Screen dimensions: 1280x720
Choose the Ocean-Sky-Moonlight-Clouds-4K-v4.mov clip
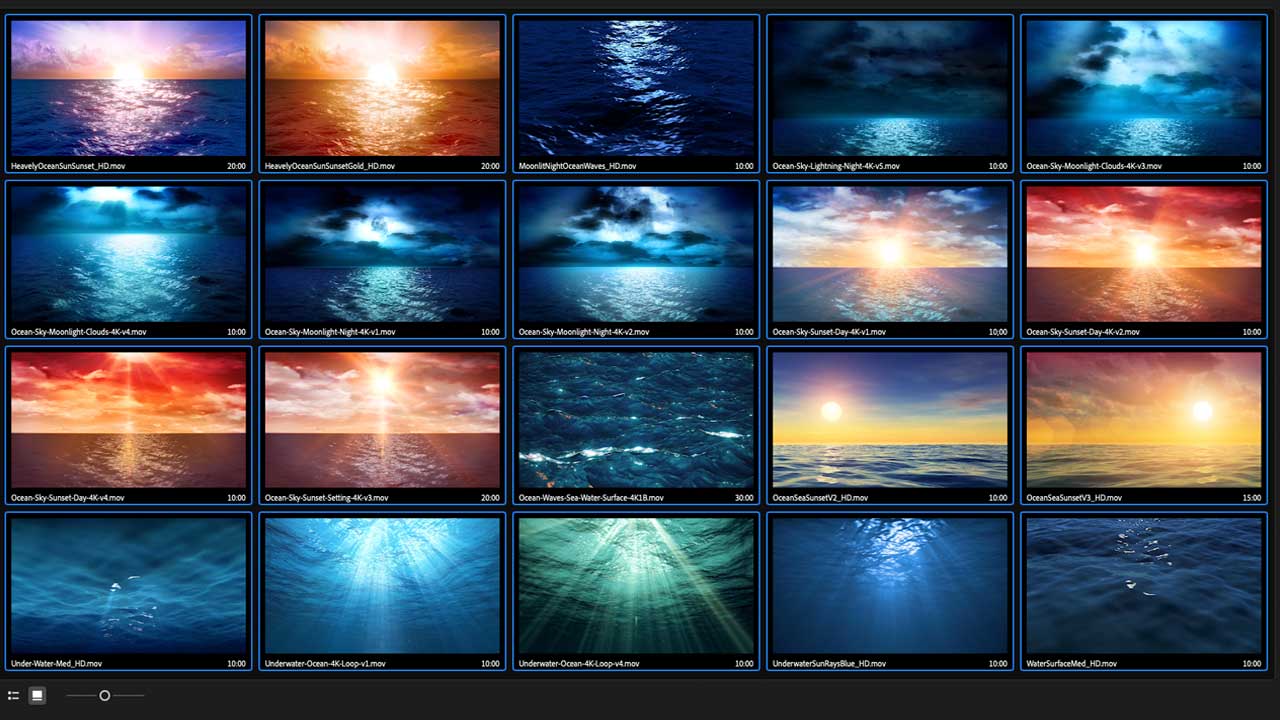point(128,254)
